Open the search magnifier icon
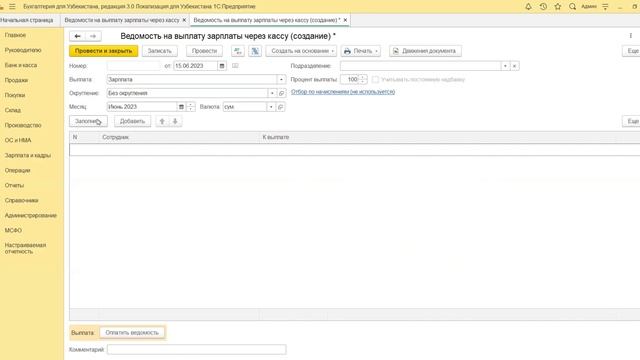 [572, 7]
